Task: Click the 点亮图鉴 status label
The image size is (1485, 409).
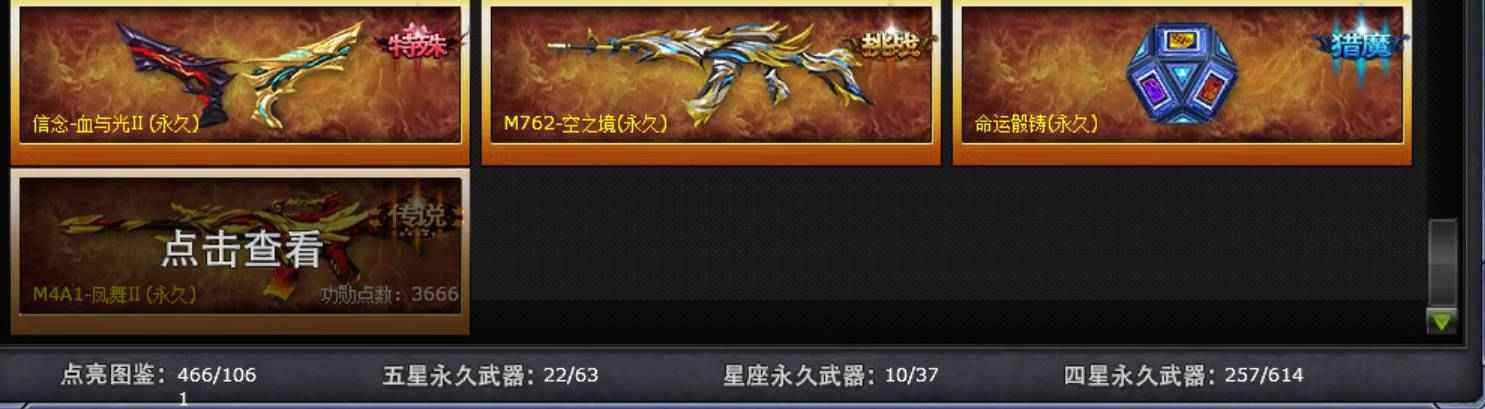Action: (113, 376)
